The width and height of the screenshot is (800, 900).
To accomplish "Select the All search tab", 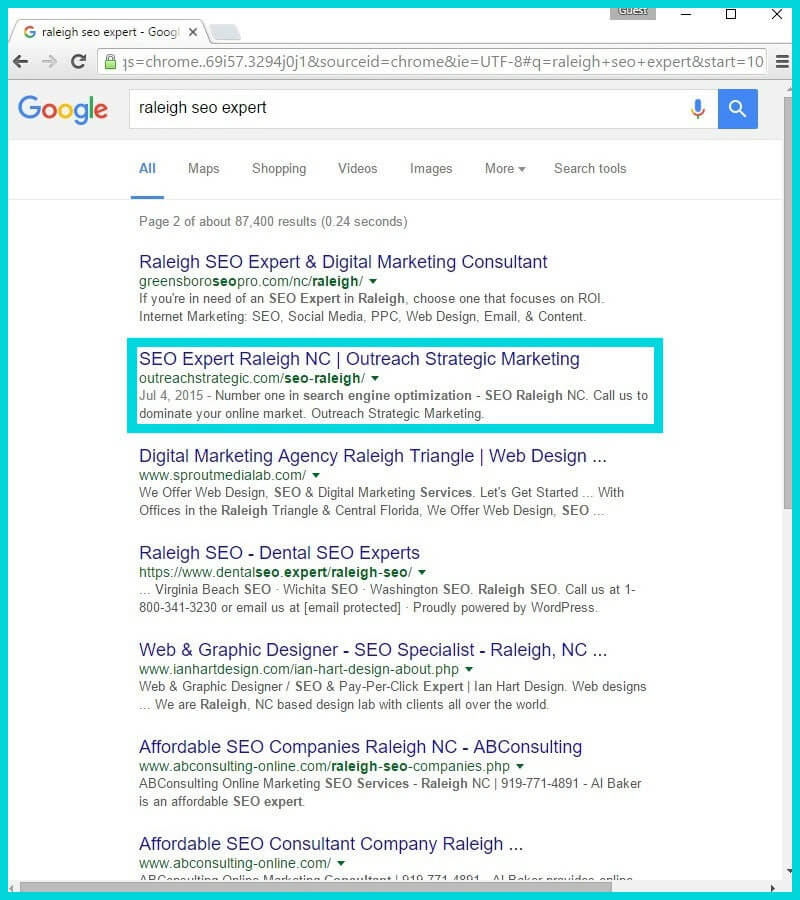I will (147, 169).
